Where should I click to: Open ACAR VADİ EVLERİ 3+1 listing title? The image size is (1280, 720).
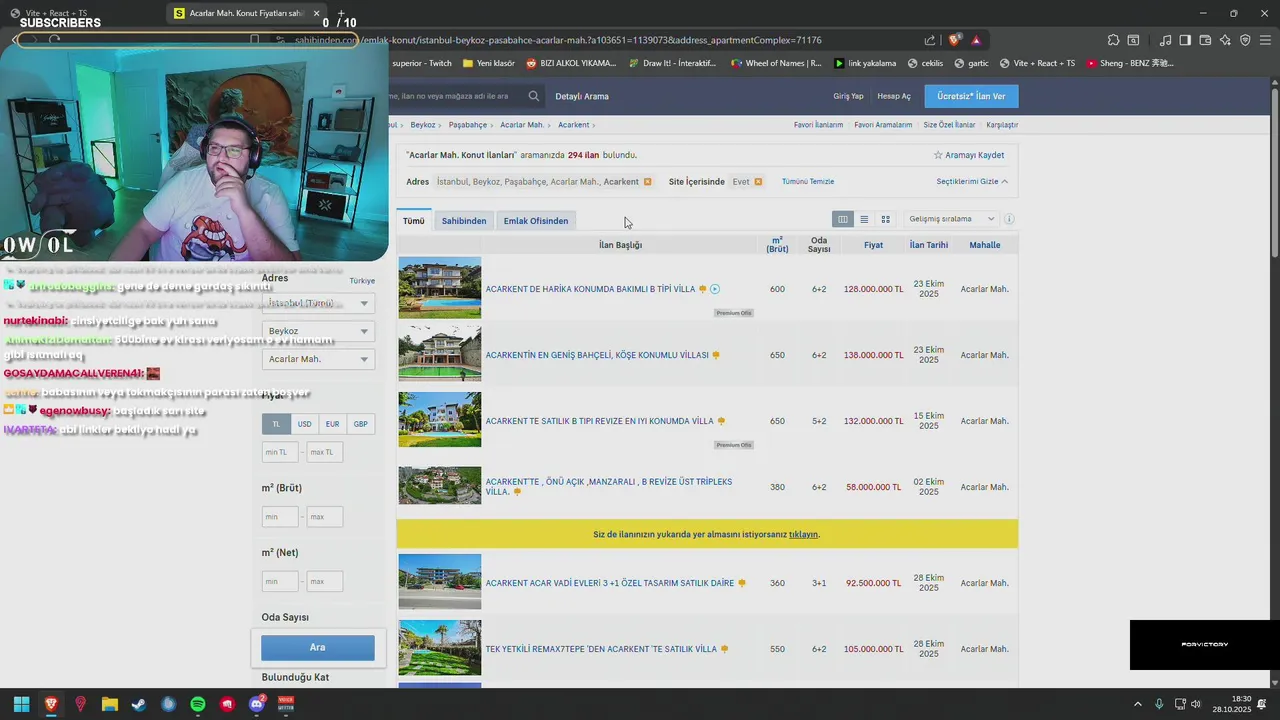pyautogui.click(x=610, y=583)
